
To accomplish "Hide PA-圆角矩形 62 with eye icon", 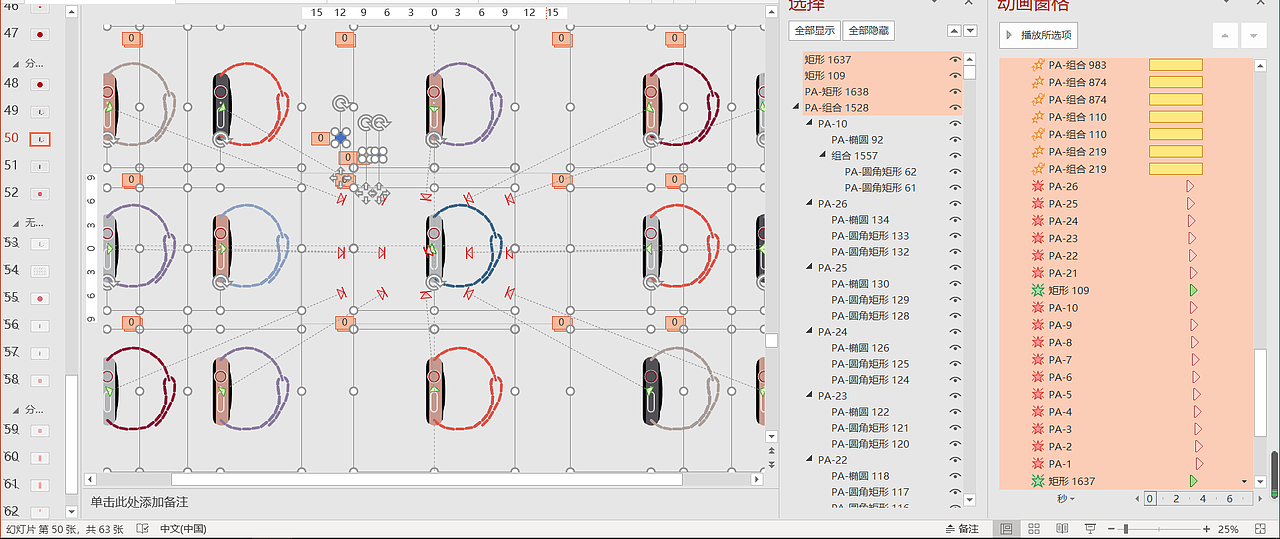I will [955, 172].
